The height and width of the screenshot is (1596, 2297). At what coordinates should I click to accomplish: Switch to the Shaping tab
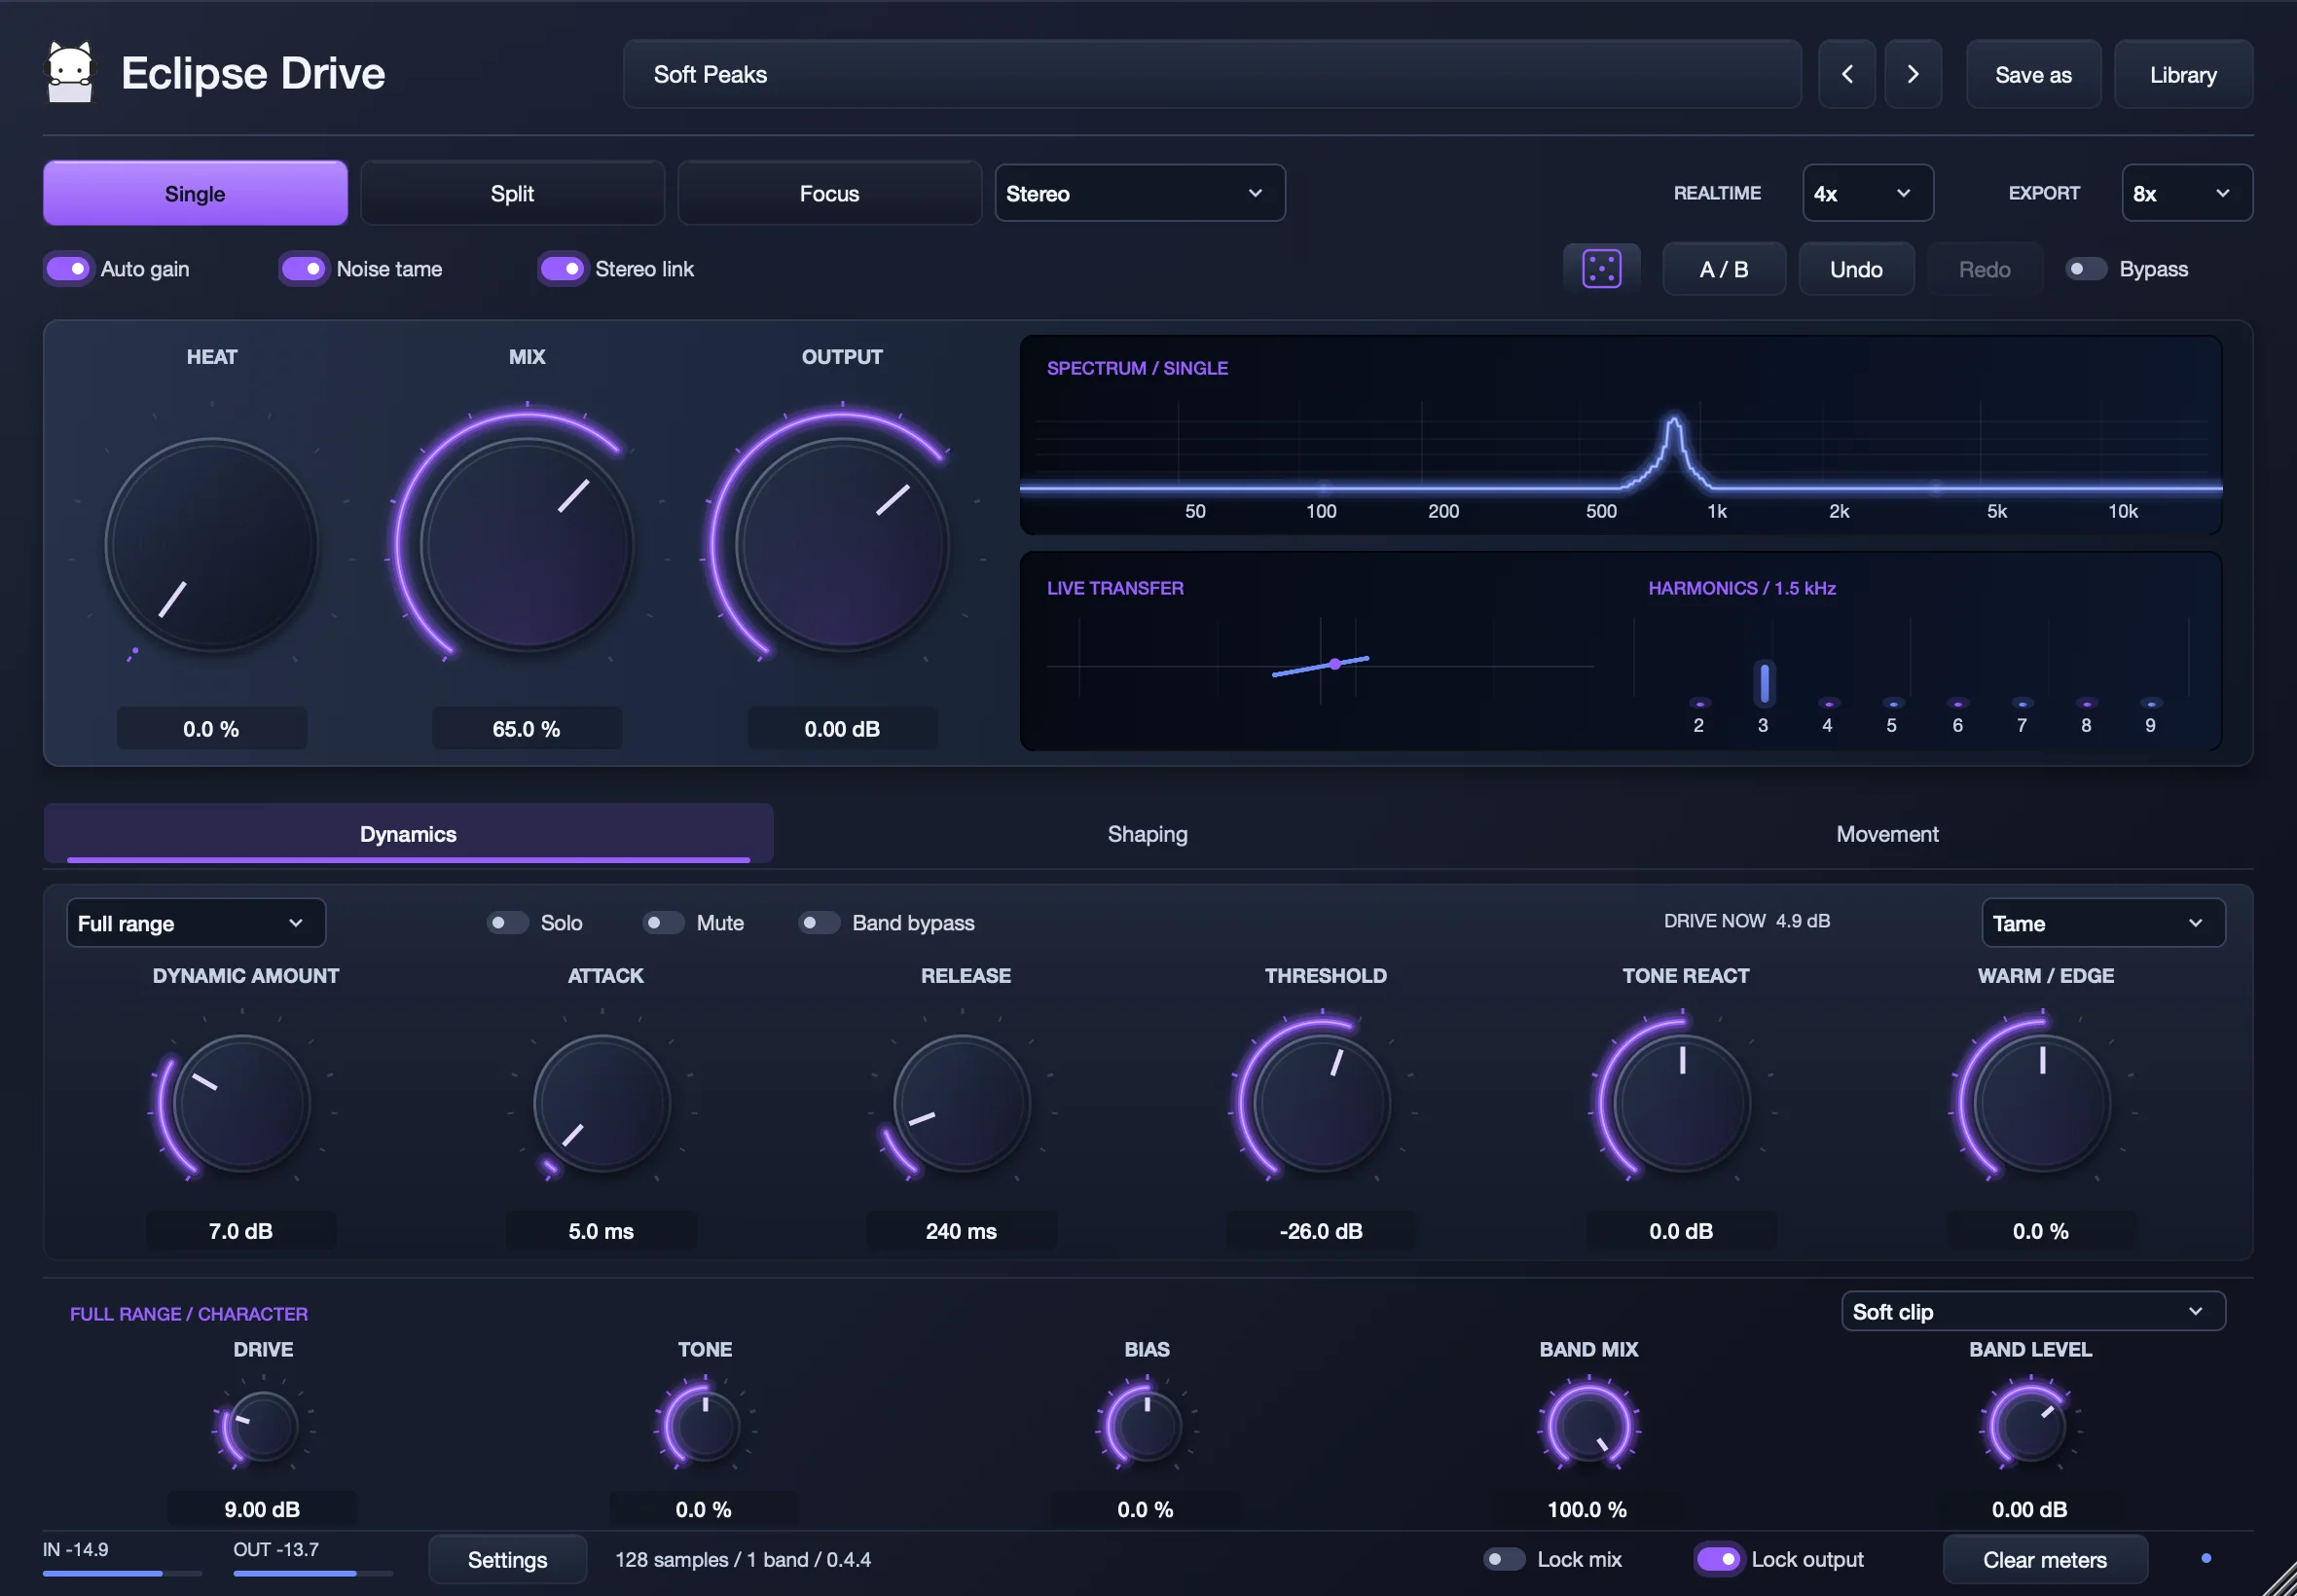1147,833
